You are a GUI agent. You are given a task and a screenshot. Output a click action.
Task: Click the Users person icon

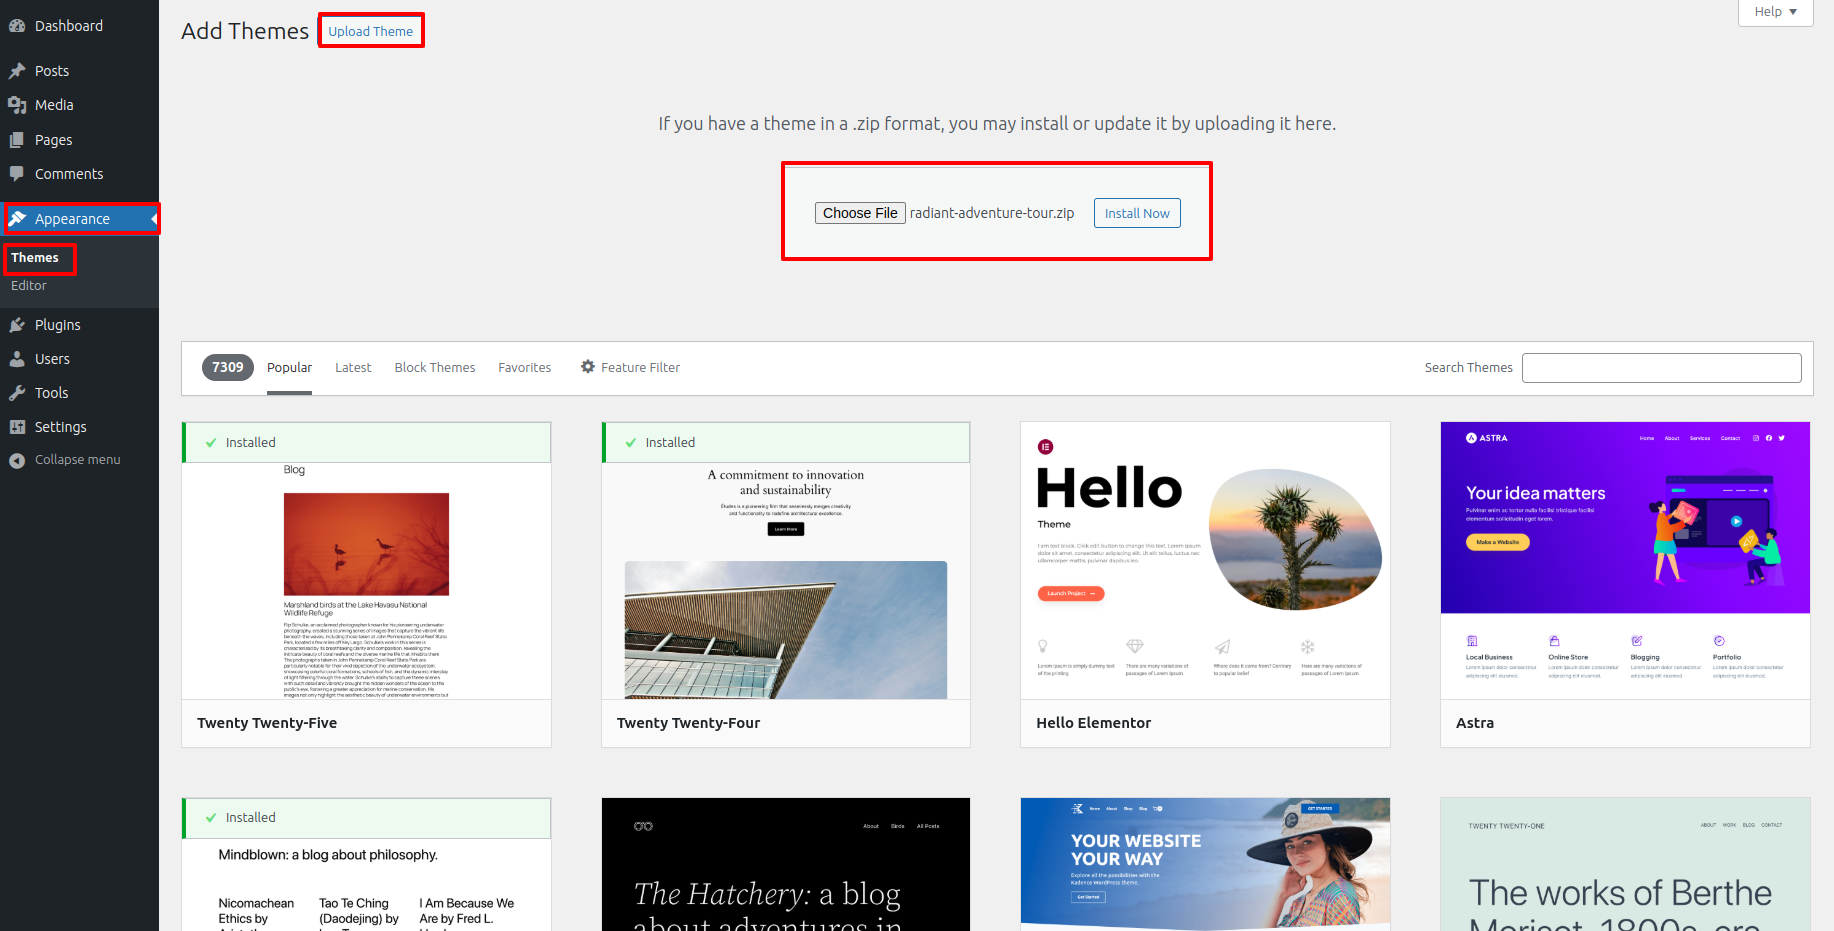[x=17, y=359]
